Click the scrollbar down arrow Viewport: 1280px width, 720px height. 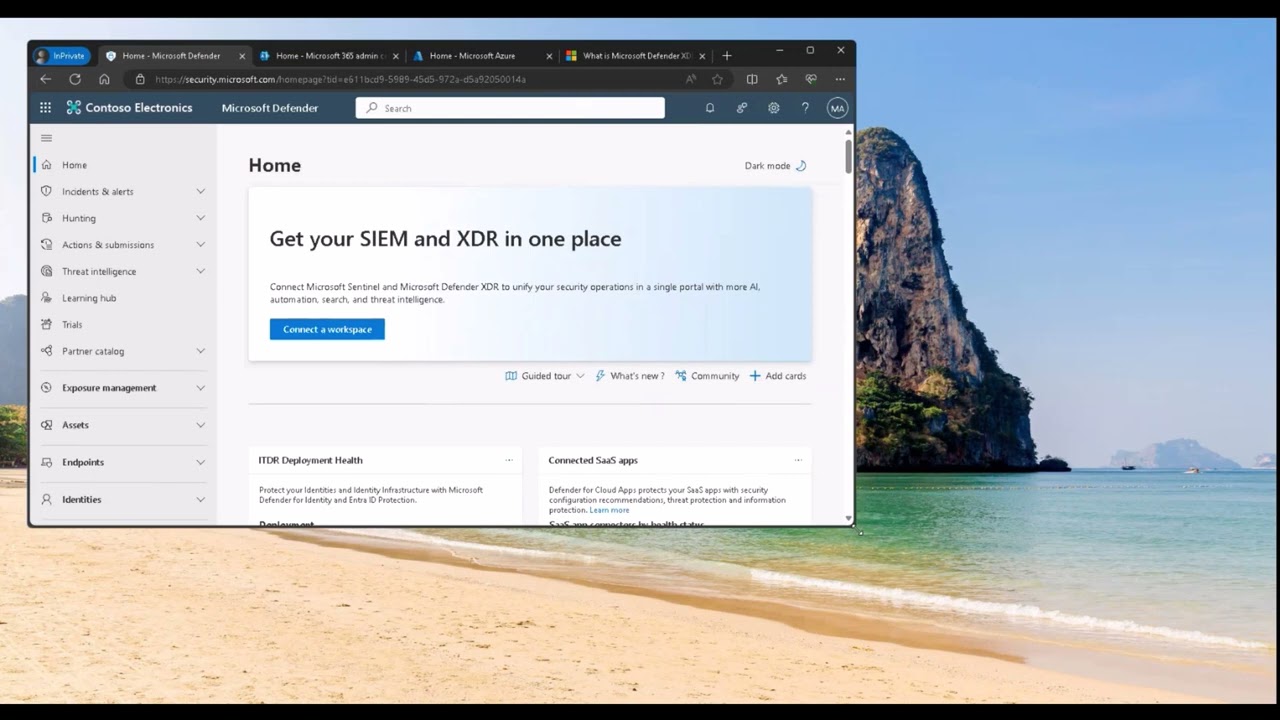click(x=849, y=520)
